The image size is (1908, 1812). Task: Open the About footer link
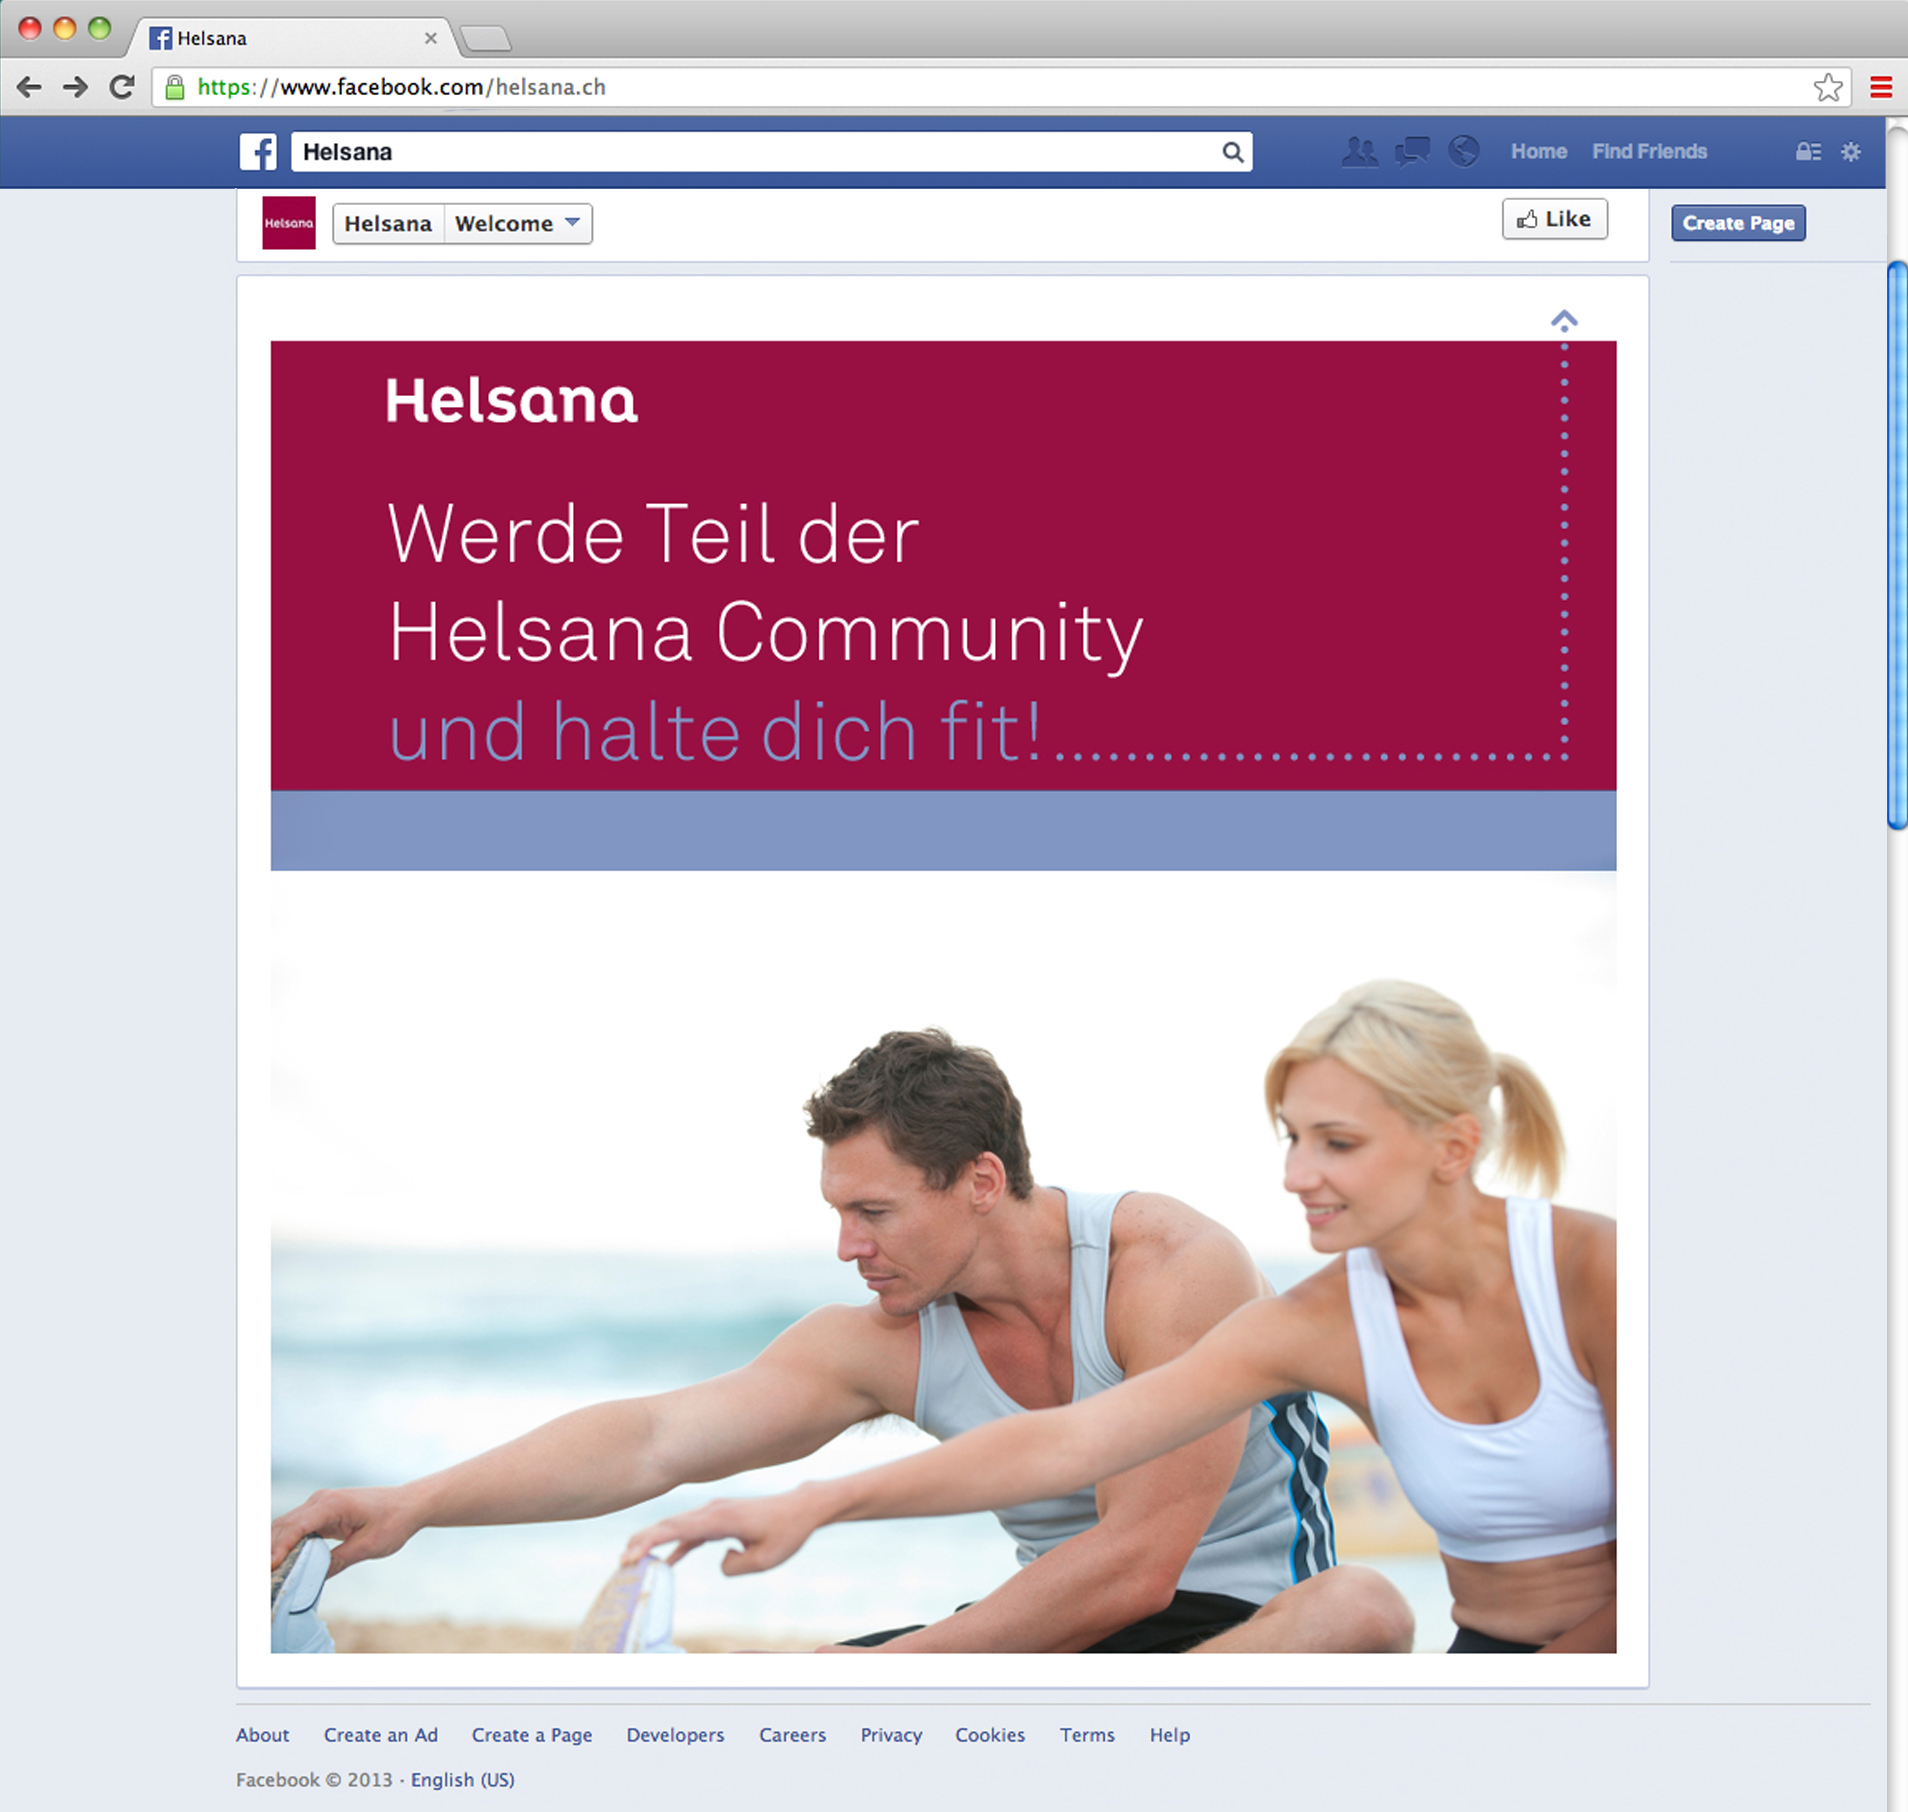click(x=263, y=1735)
